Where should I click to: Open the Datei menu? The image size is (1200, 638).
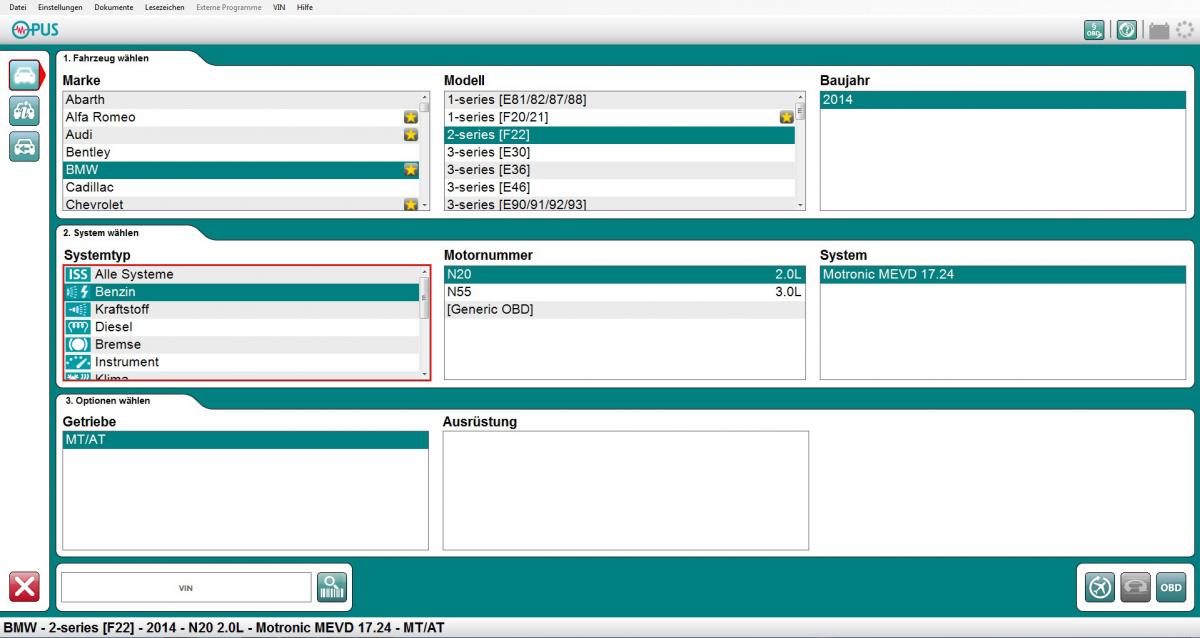click(x=17, y=7)
